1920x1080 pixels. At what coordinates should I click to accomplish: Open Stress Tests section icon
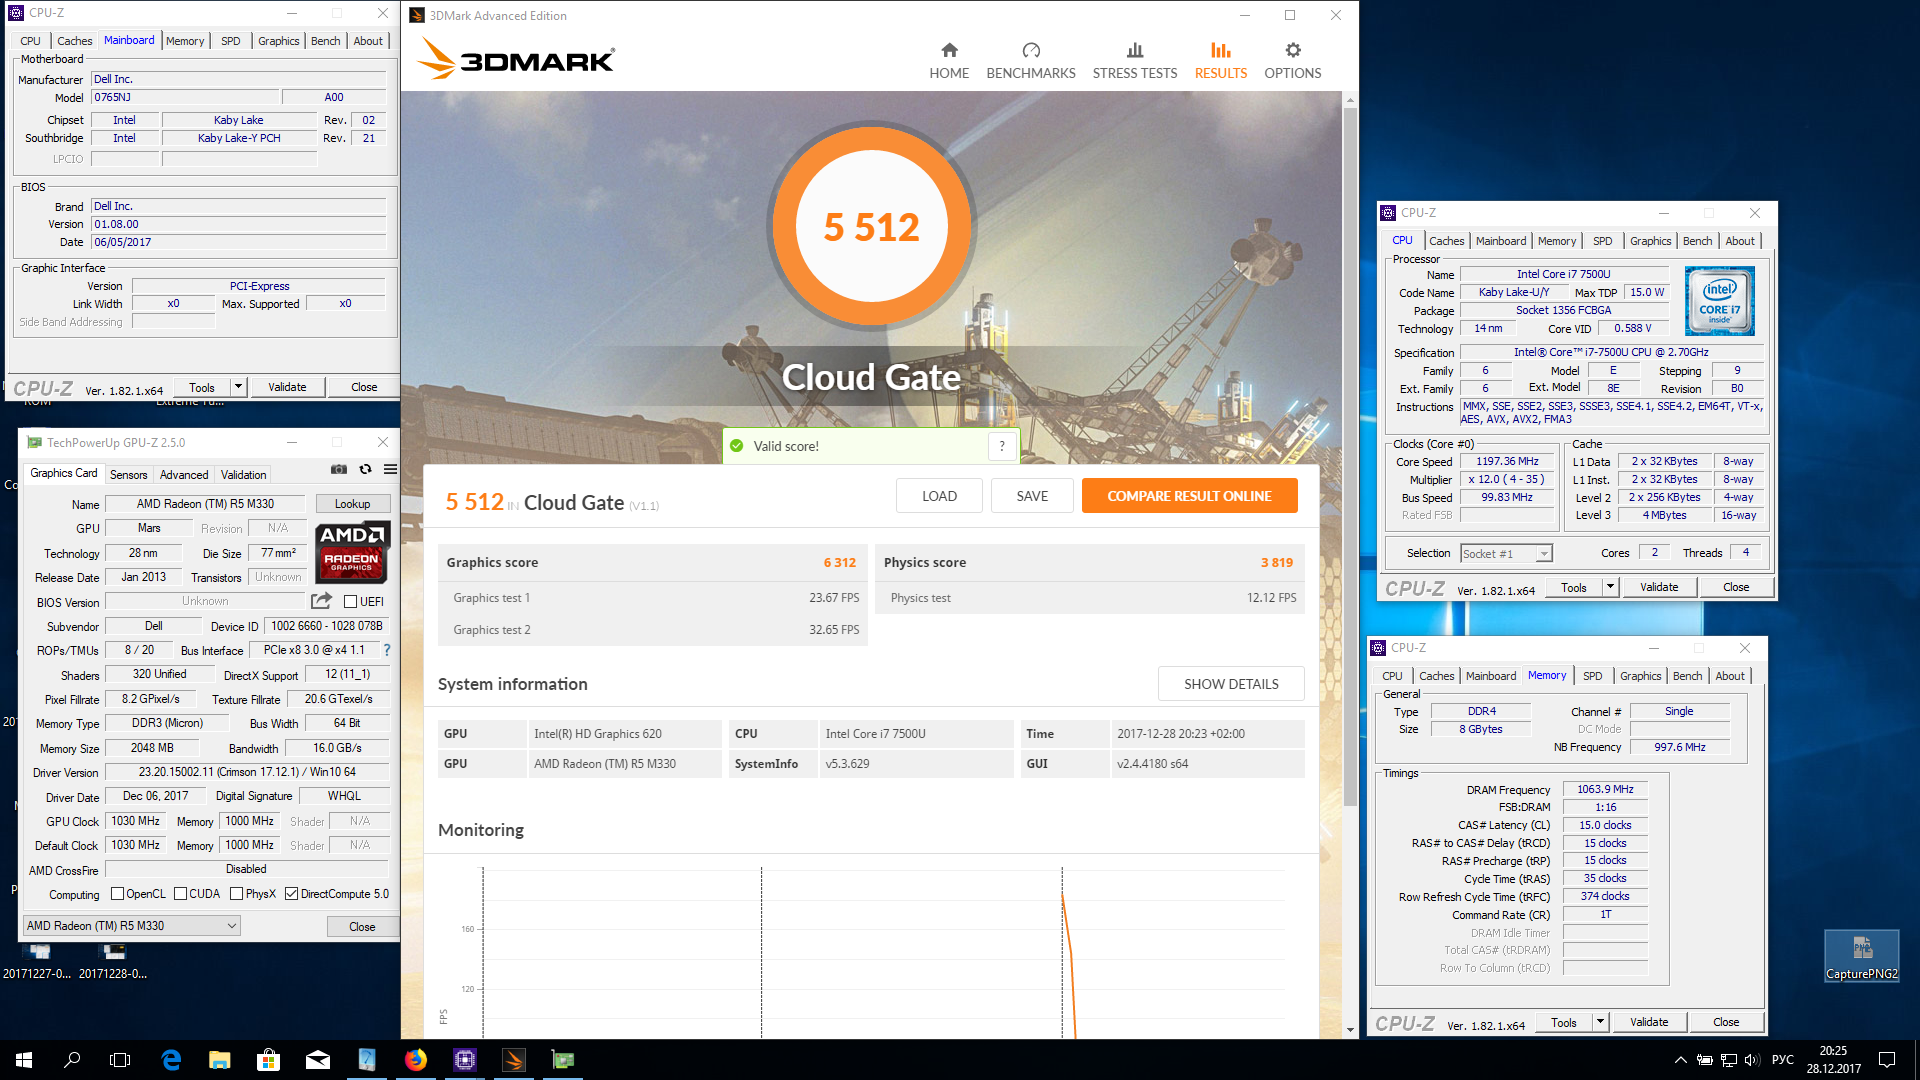tap(1135, 50)
